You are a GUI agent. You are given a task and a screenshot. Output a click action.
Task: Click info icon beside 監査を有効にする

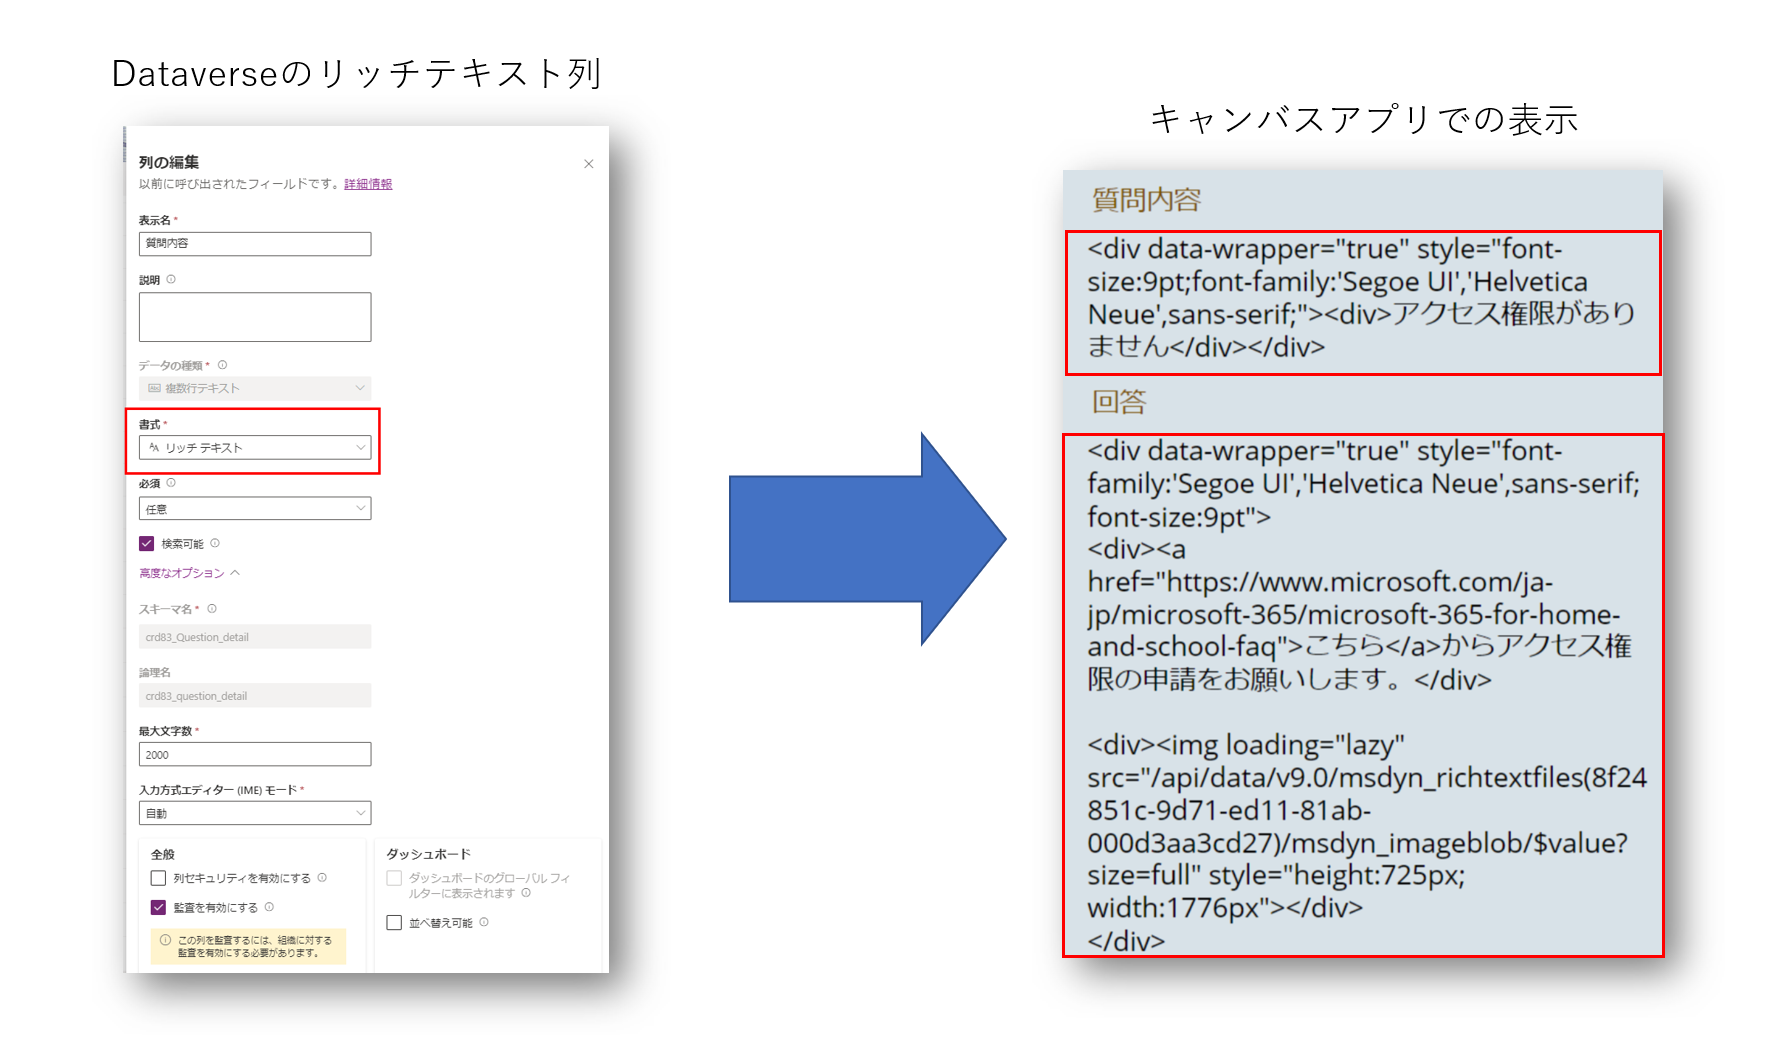tap(269, 908)
